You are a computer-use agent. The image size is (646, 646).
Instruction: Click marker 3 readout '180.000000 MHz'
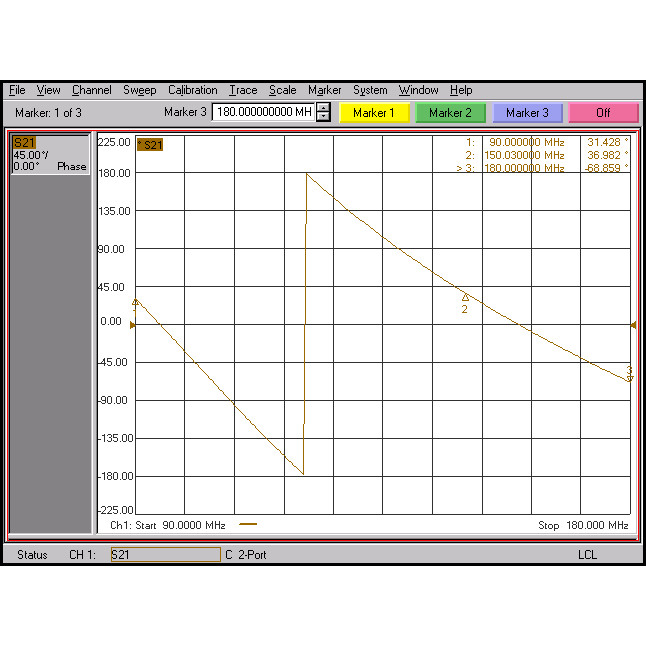point(524,168)
